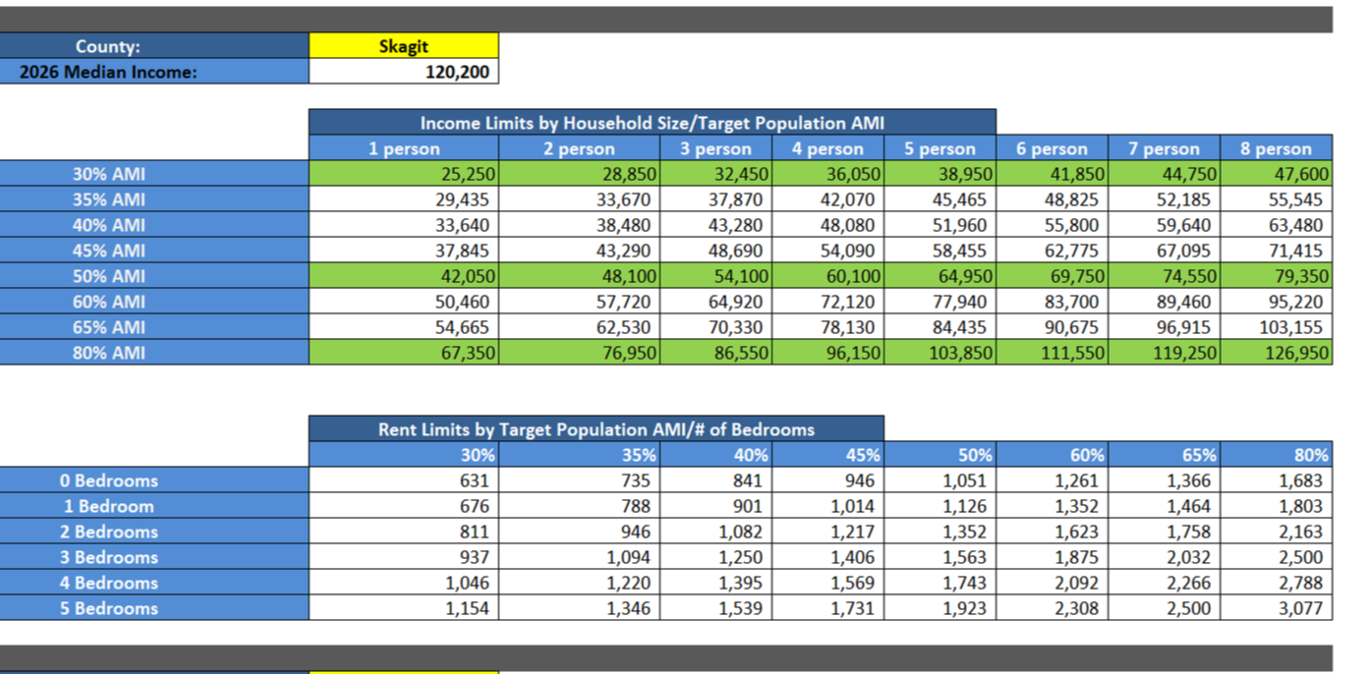
Task: Select the 103,155 income cell
Action: pyautogui.click(x=1276, y=327)
